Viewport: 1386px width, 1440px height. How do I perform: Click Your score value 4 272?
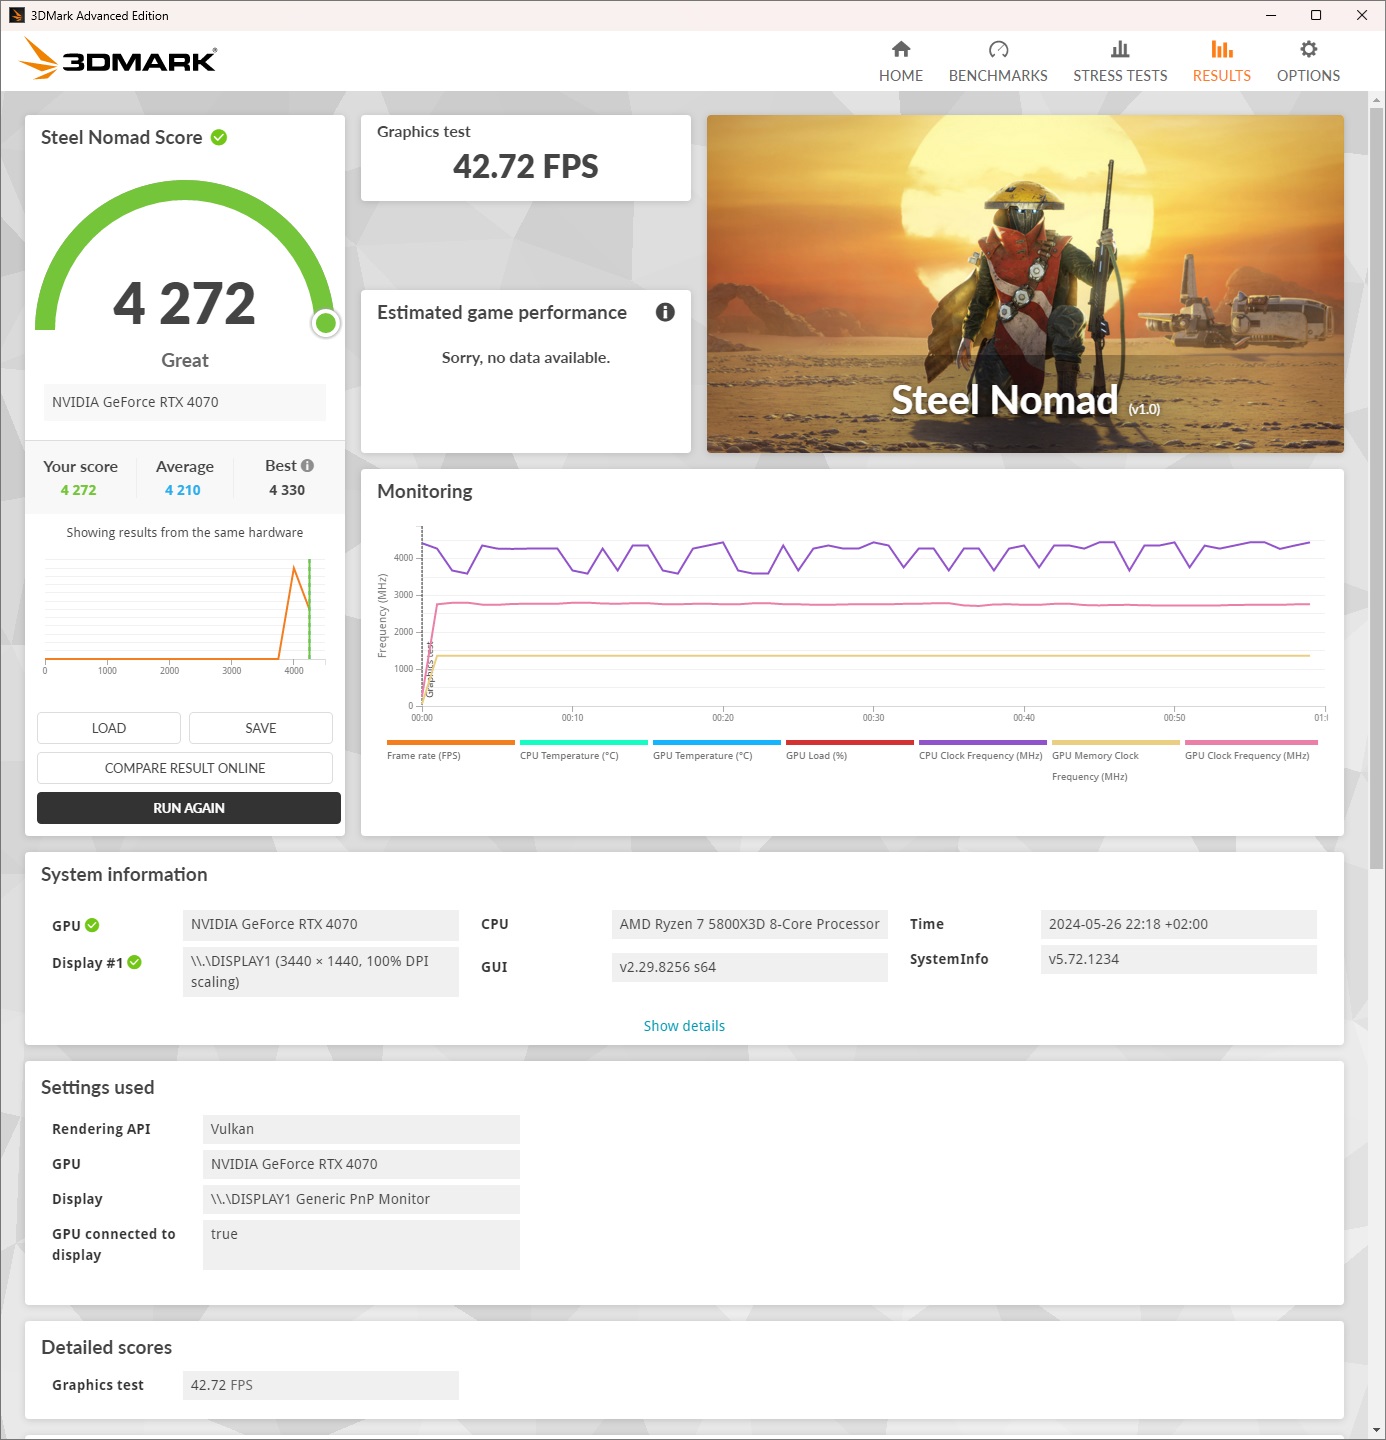(x=79, y=490)
